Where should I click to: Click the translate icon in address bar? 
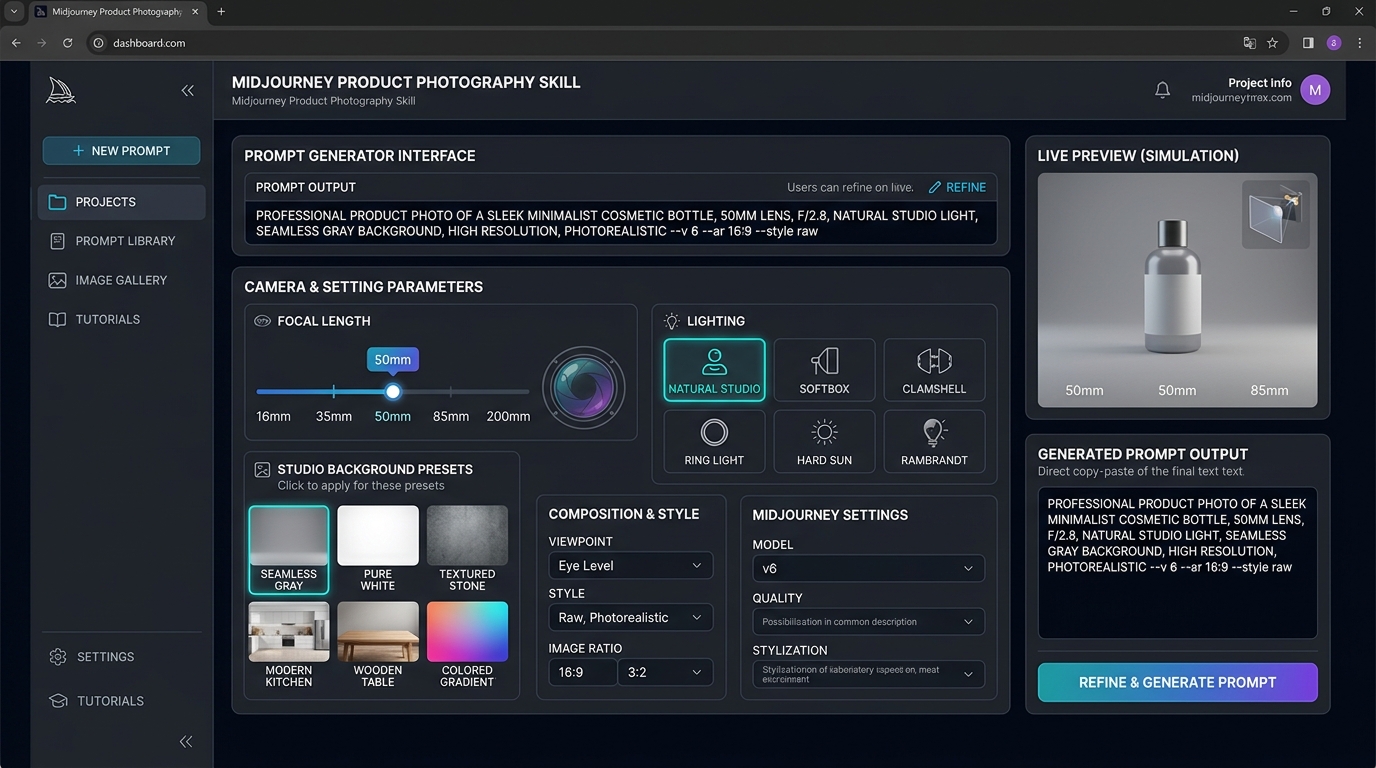click(x=1249, y=43)
